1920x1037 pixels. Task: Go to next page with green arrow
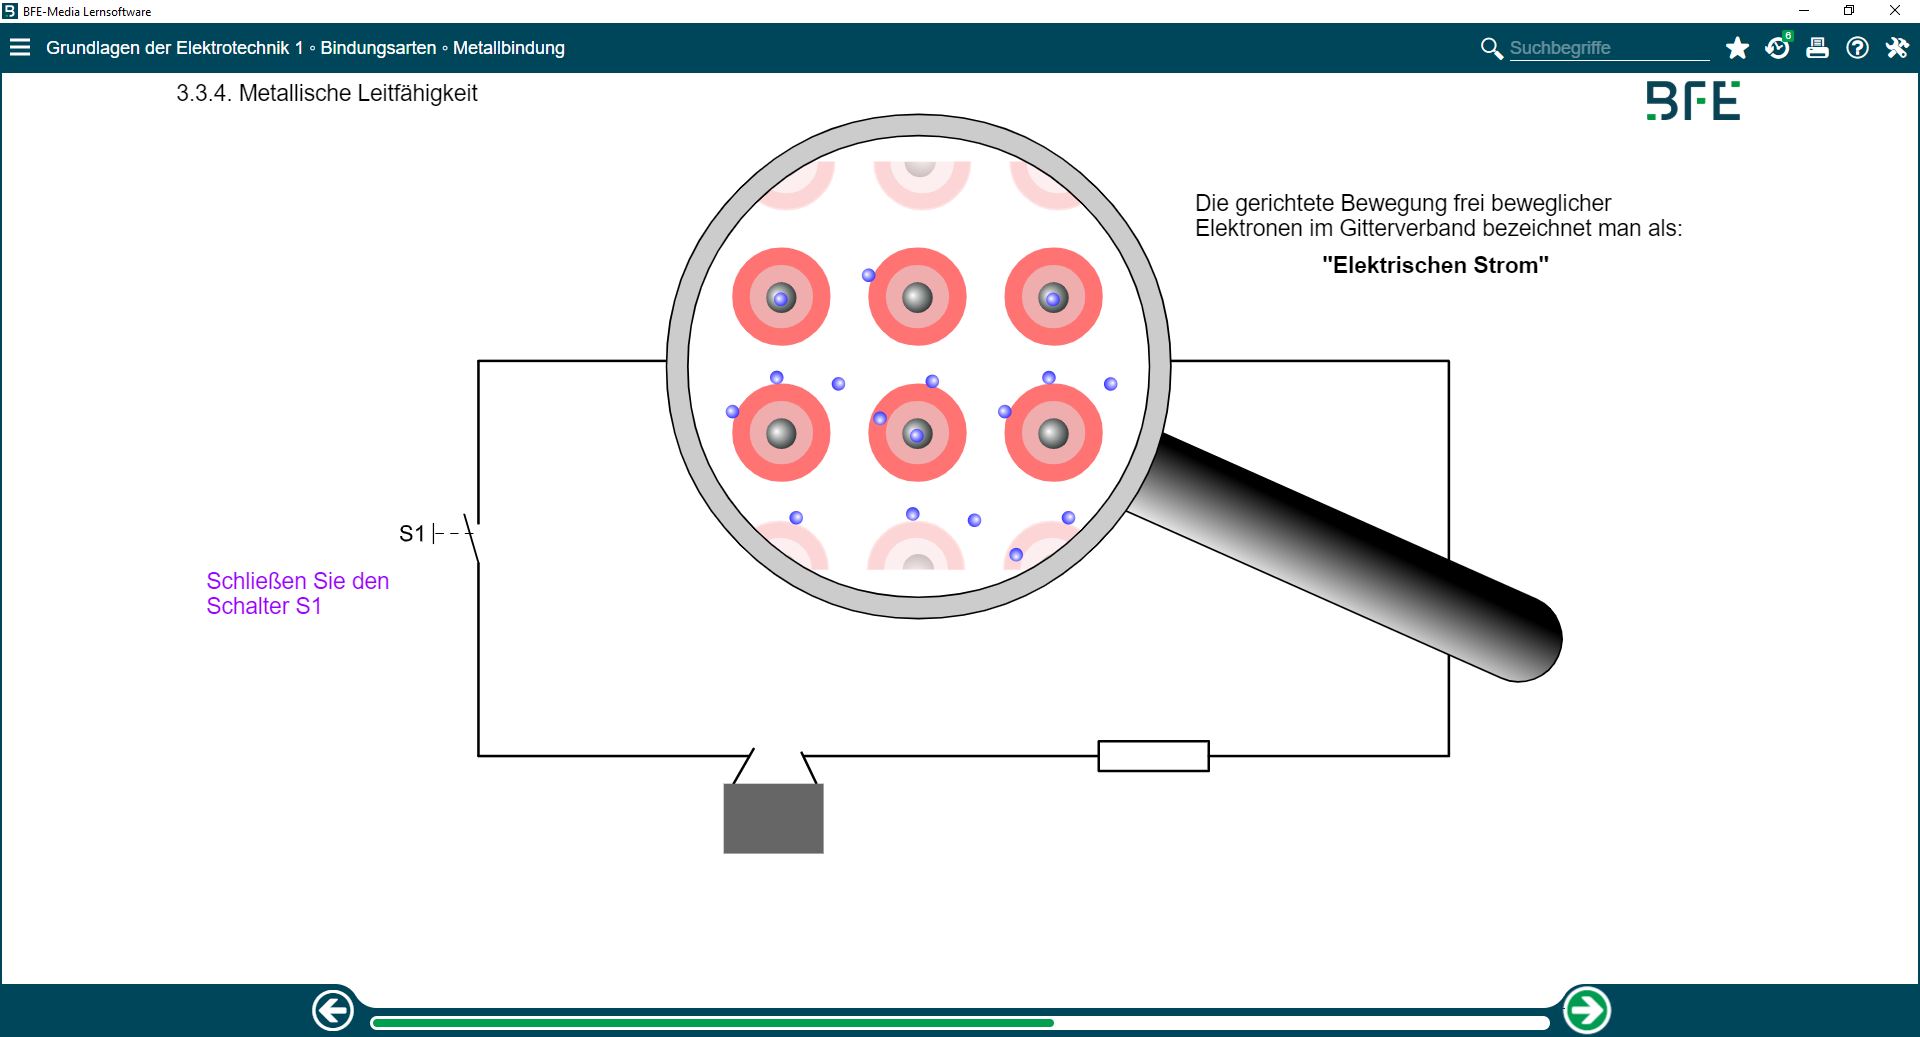[1586, 1010]
